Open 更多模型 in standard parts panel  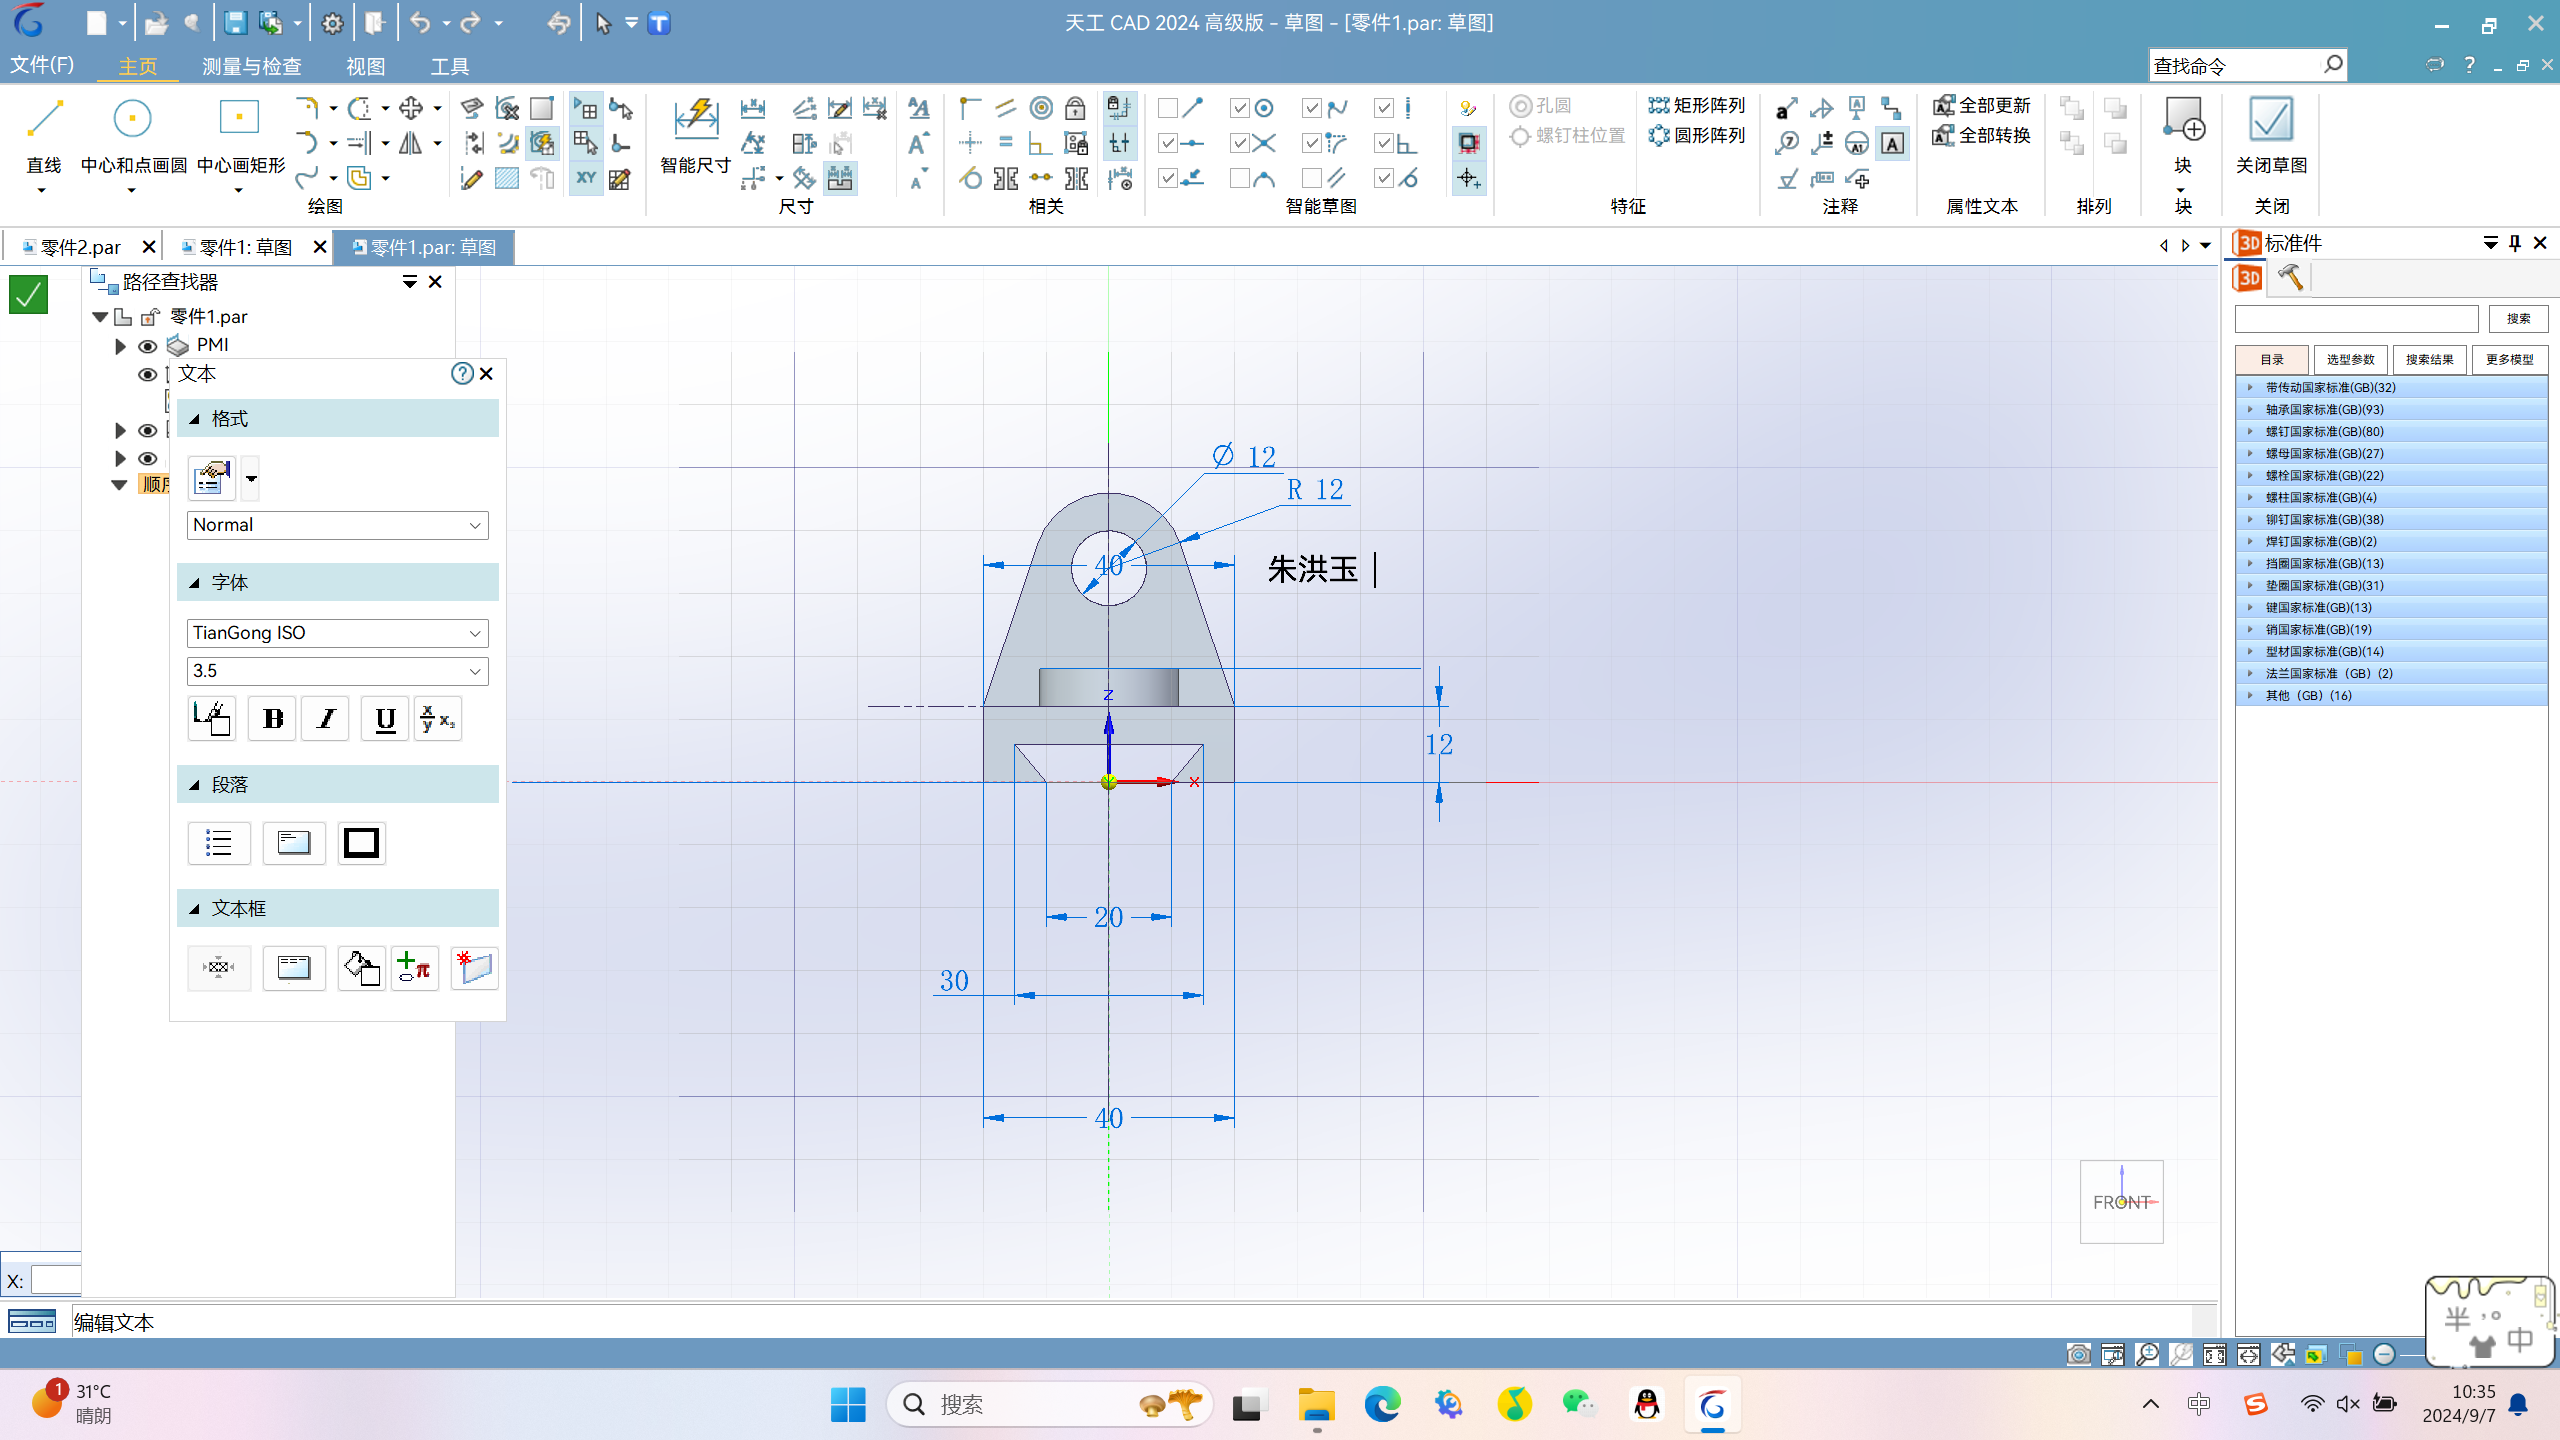point(2509,359)
